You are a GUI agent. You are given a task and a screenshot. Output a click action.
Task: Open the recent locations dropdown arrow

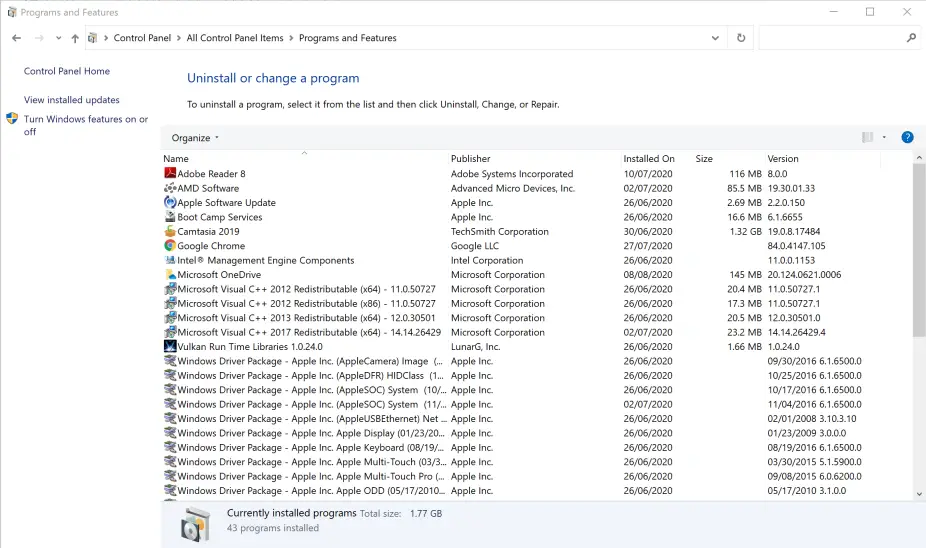58,38
